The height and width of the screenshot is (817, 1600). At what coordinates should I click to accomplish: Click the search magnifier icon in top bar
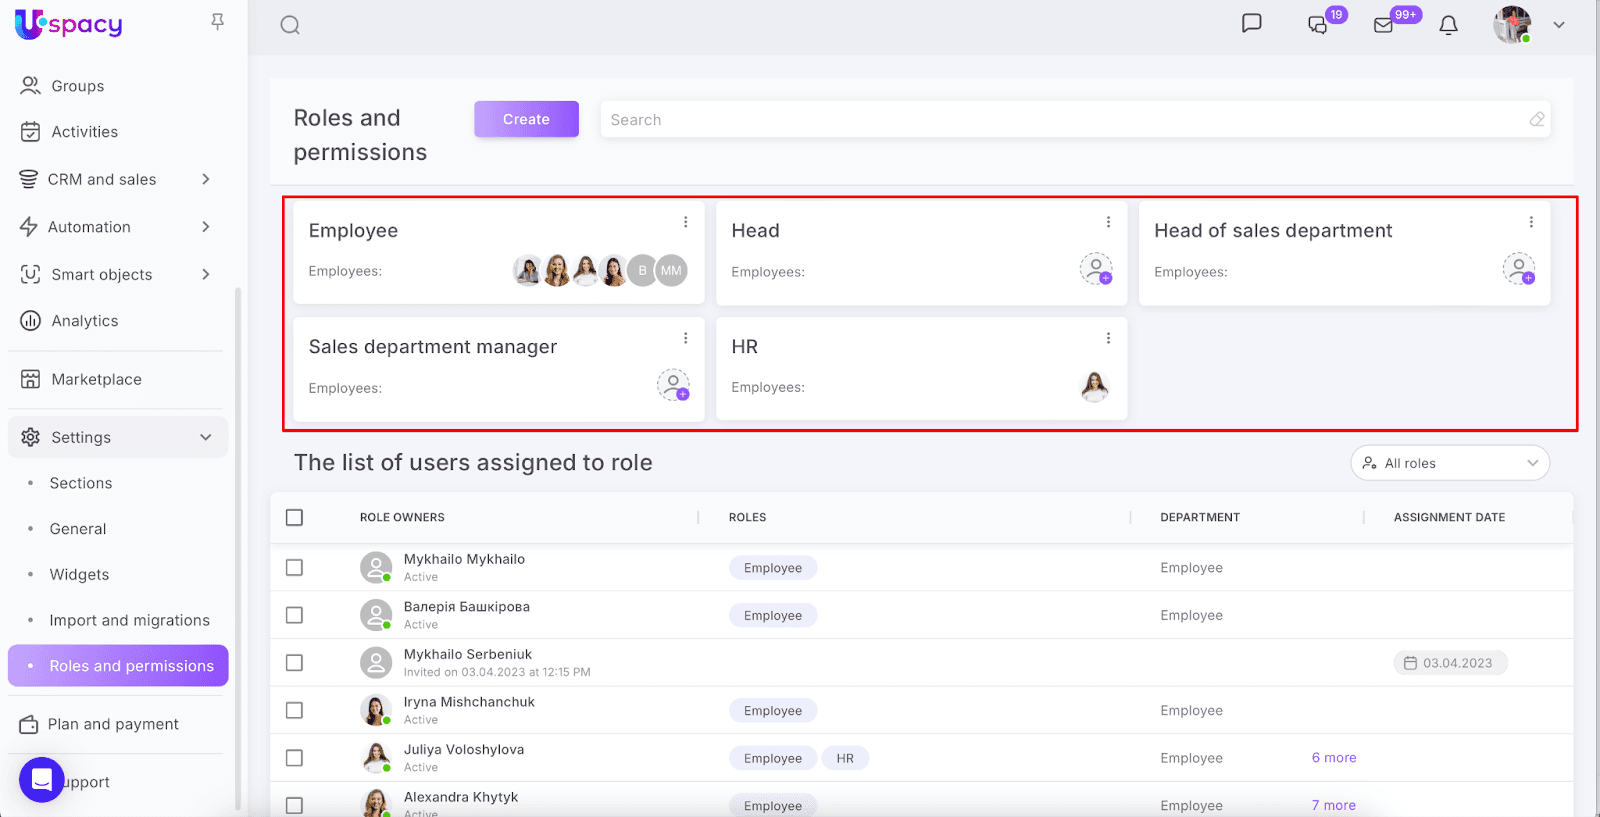[x=290, y=25]
